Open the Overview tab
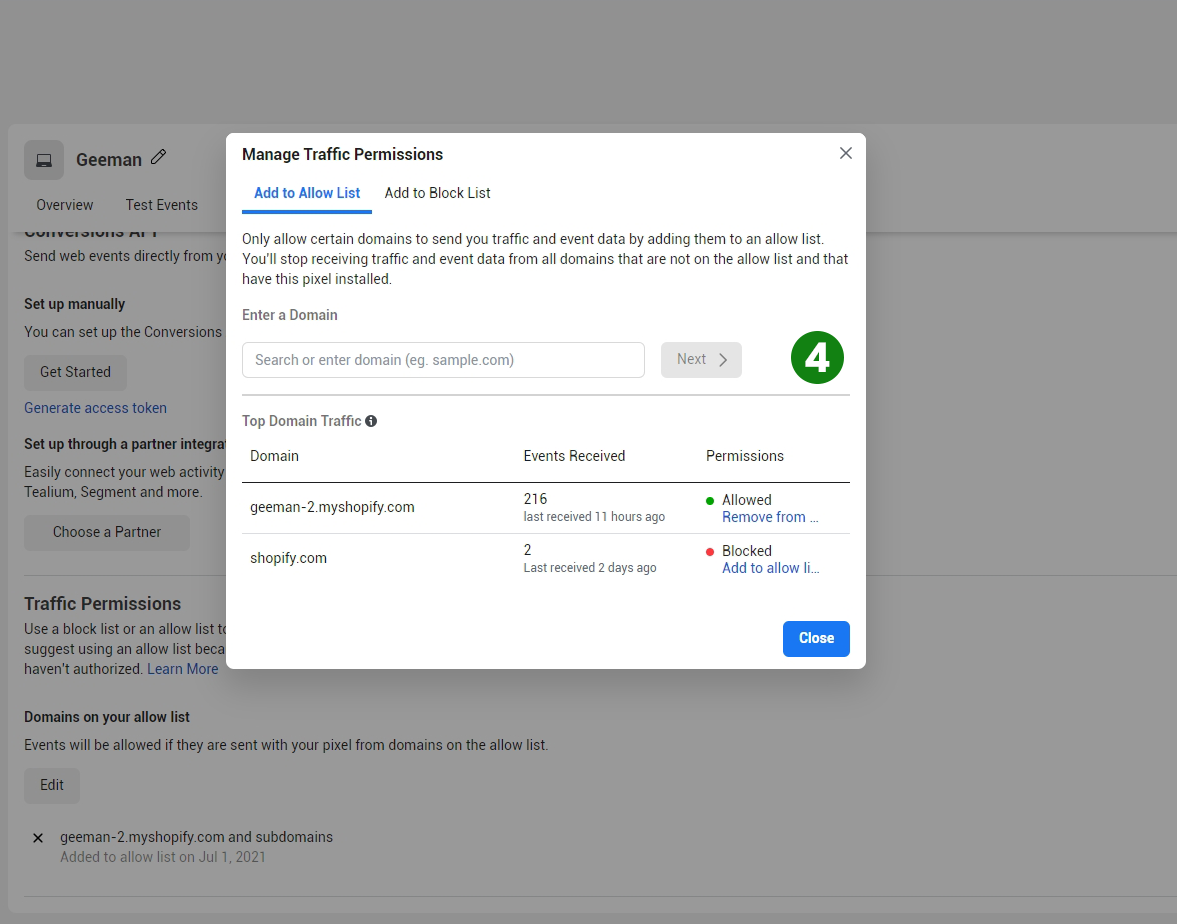 65,205
